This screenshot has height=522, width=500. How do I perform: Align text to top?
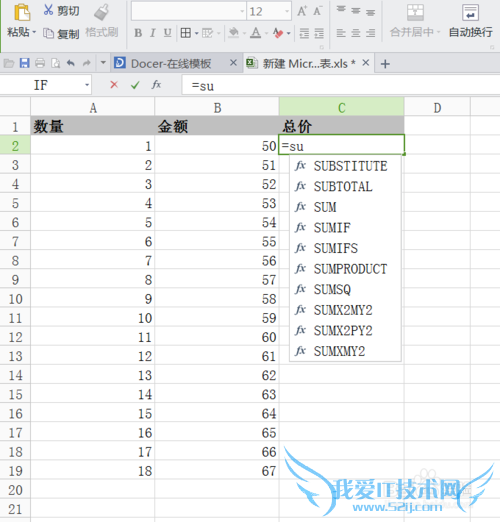point(341,10)
